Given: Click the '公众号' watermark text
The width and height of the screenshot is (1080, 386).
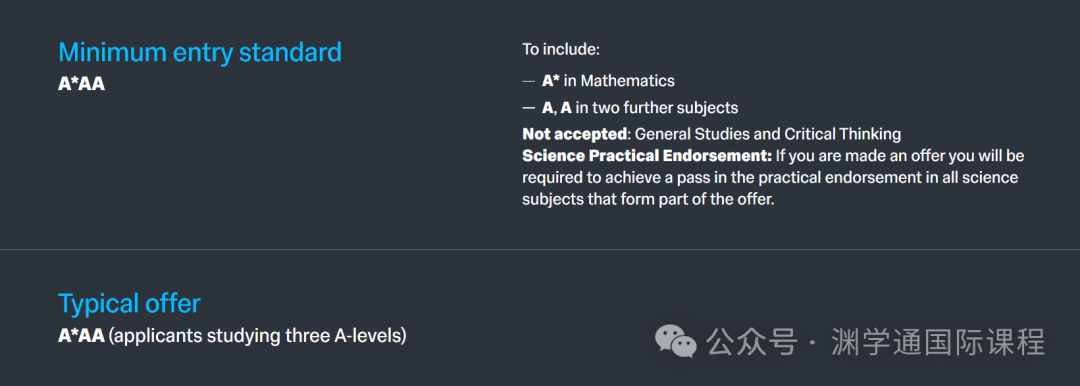Looking at the screenshot, I should [752, 342].
